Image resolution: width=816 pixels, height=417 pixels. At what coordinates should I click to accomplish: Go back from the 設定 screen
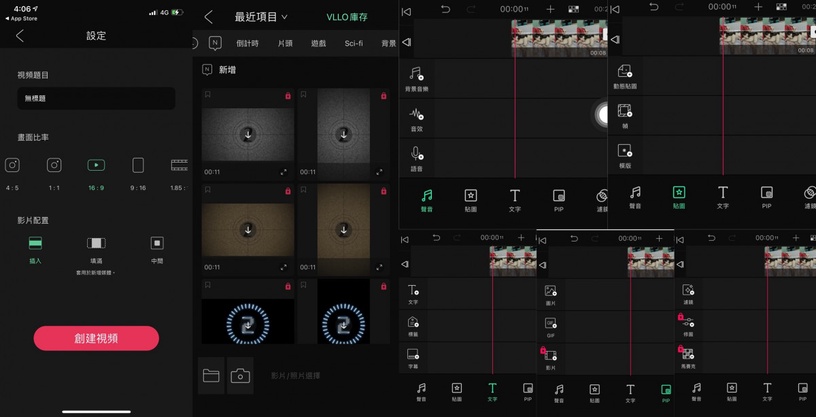click(x=20, y=36)
